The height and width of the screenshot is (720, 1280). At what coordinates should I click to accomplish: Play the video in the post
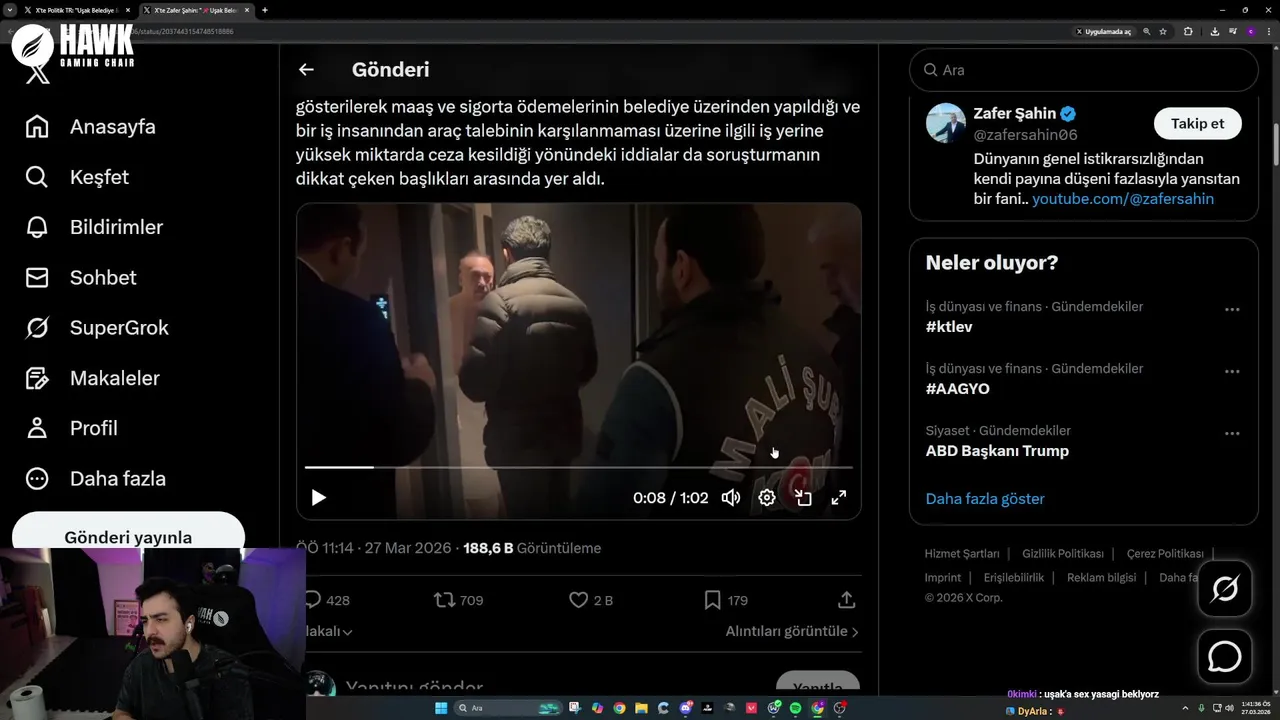318,497
